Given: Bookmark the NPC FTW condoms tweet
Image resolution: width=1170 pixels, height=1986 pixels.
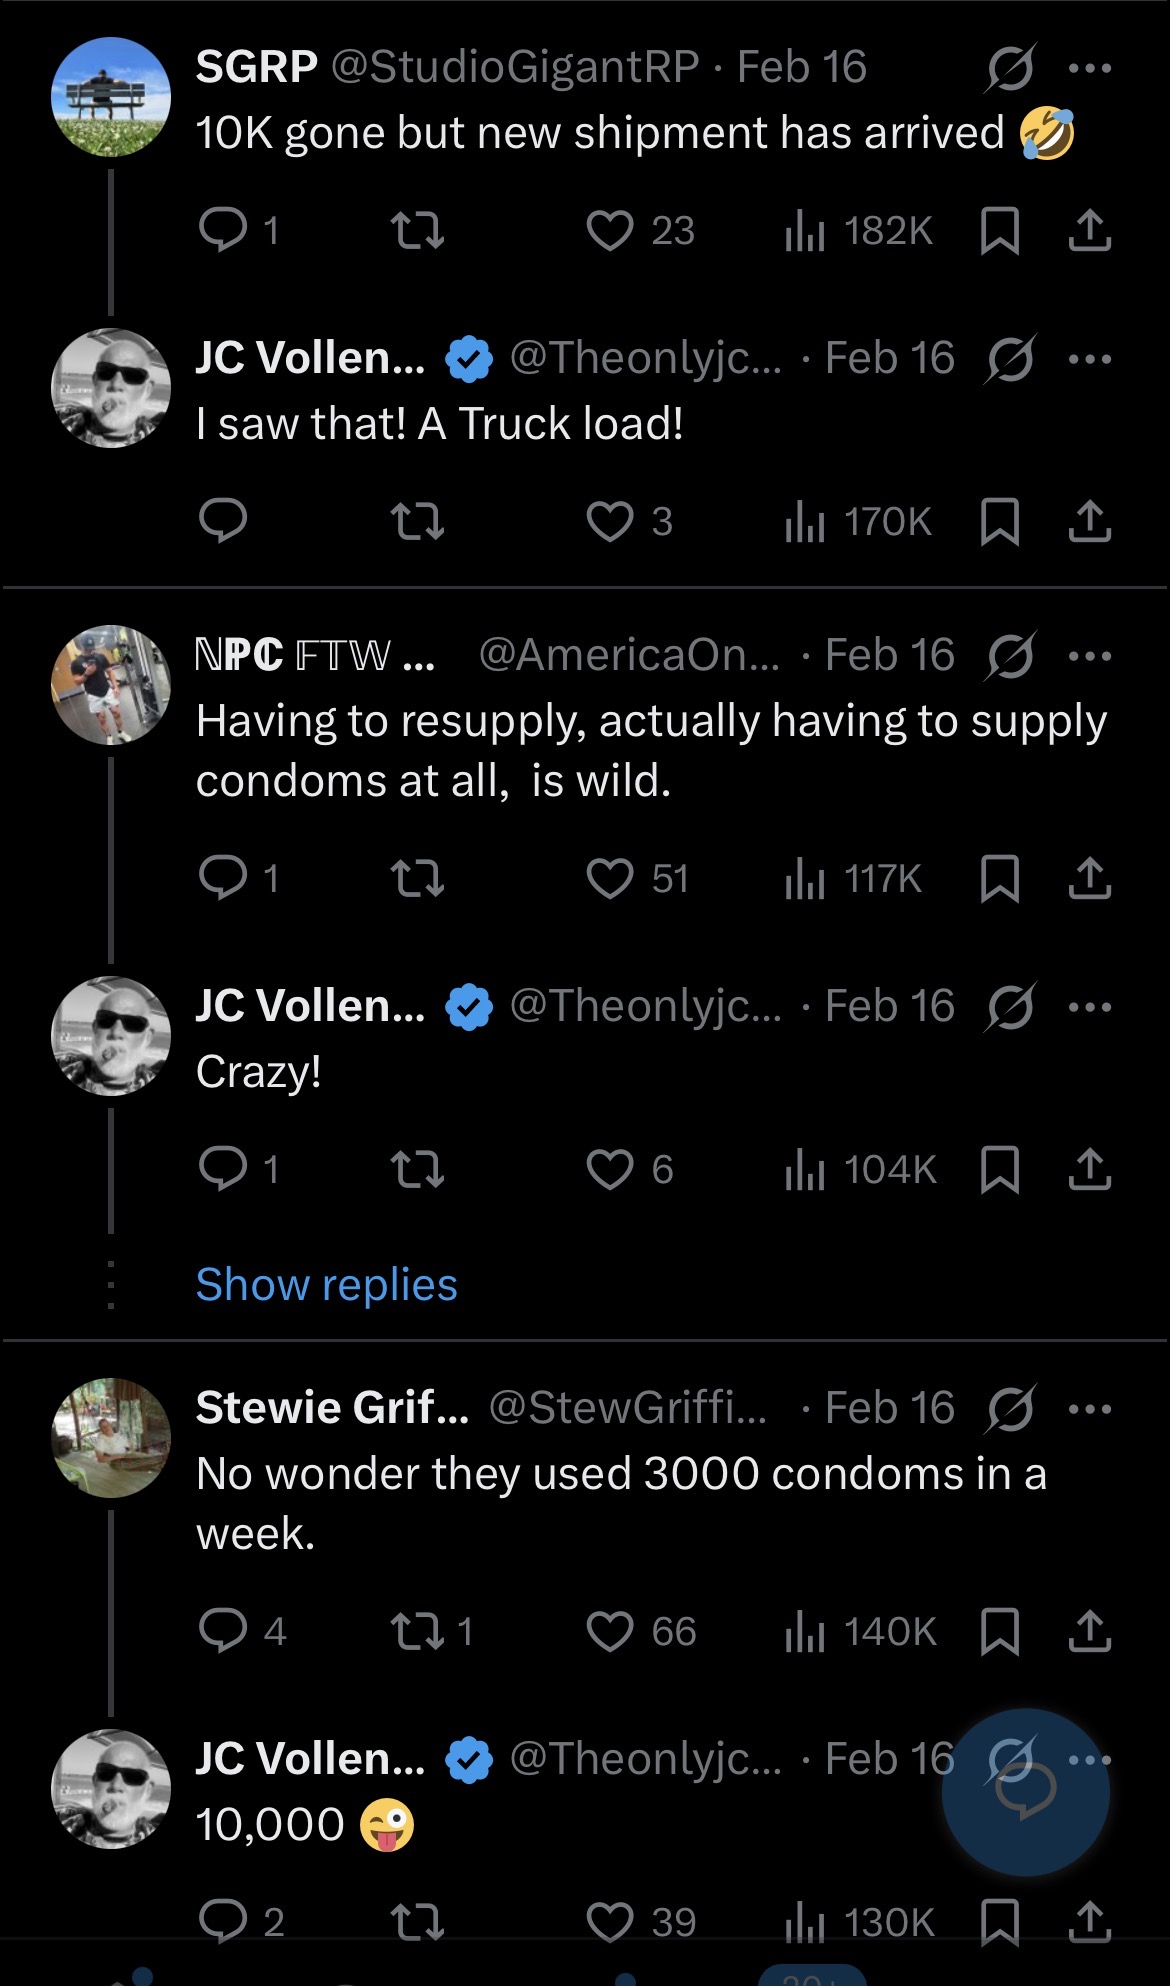Looking at the screenshot, I should click(1000, 879).
